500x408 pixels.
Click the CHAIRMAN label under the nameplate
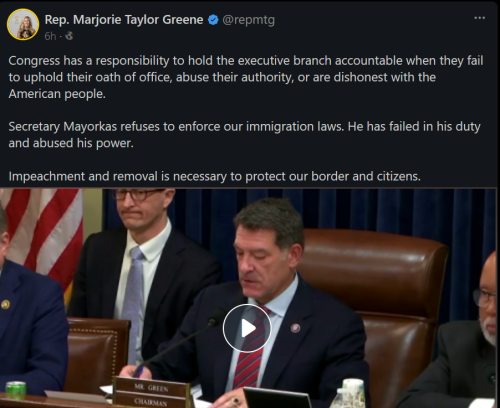click(150, 401)
